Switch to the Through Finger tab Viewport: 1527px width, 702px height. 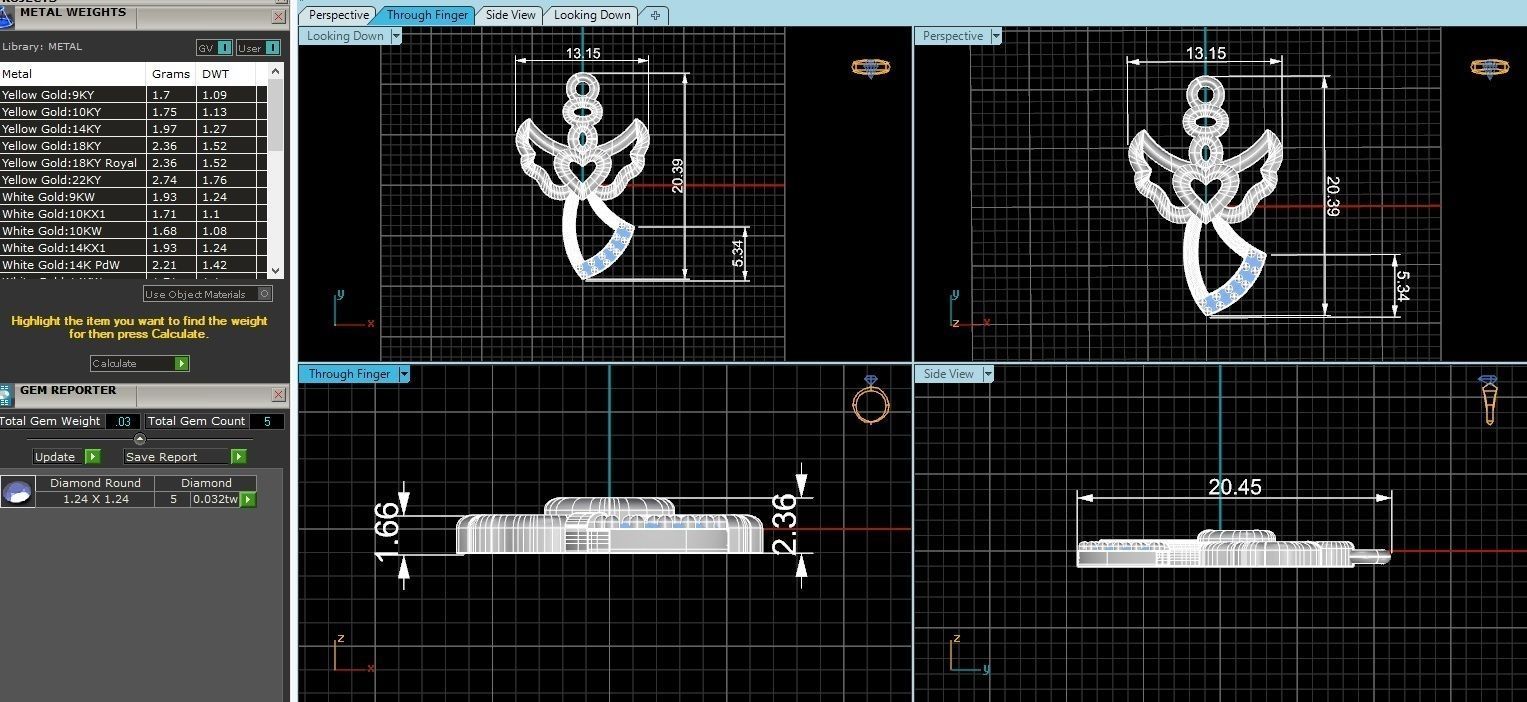[427, 15]
